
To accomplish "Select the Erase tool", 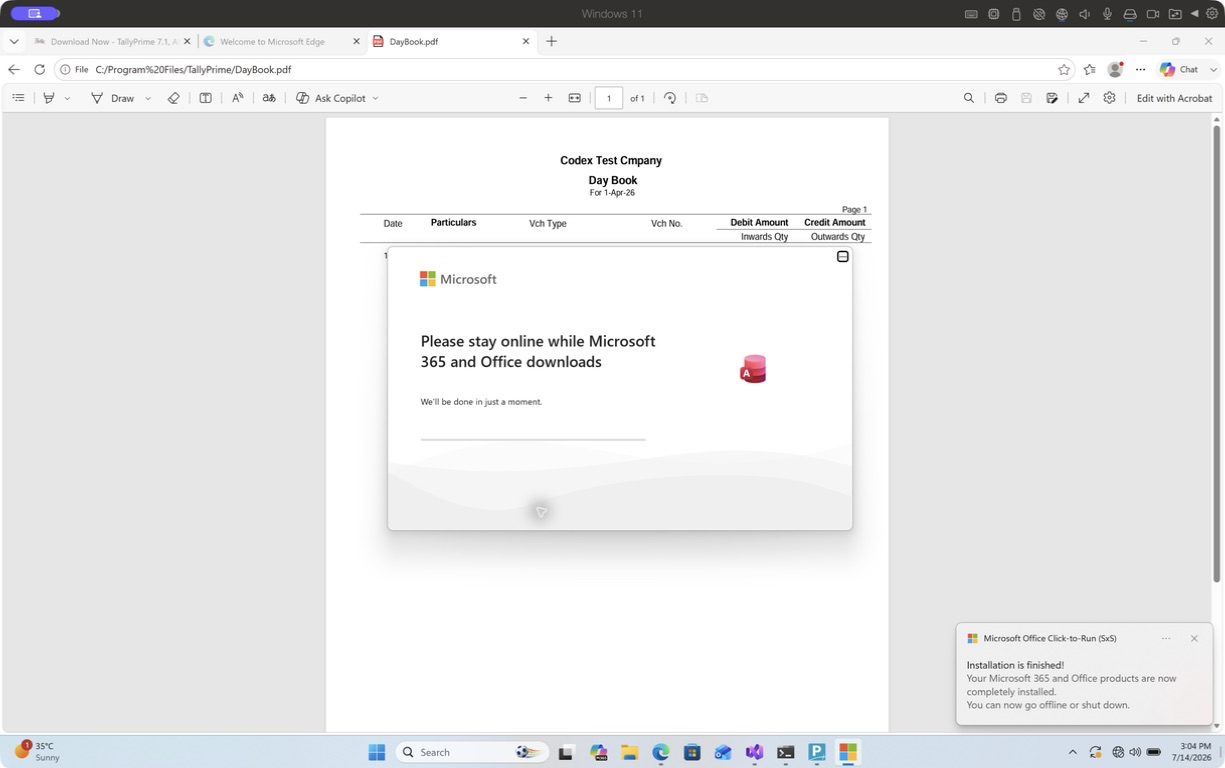I will (173, 98).
